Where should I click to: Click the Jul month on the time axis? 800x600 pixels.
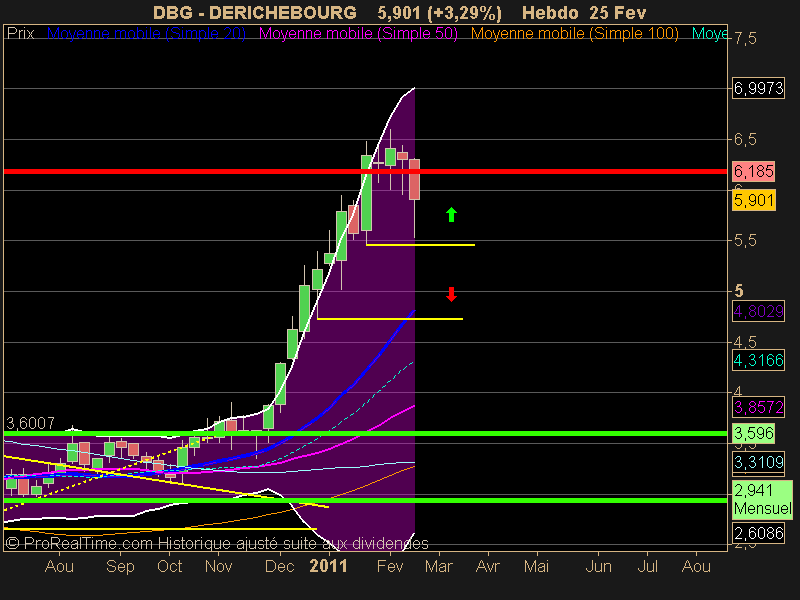(x=647, y=566)
